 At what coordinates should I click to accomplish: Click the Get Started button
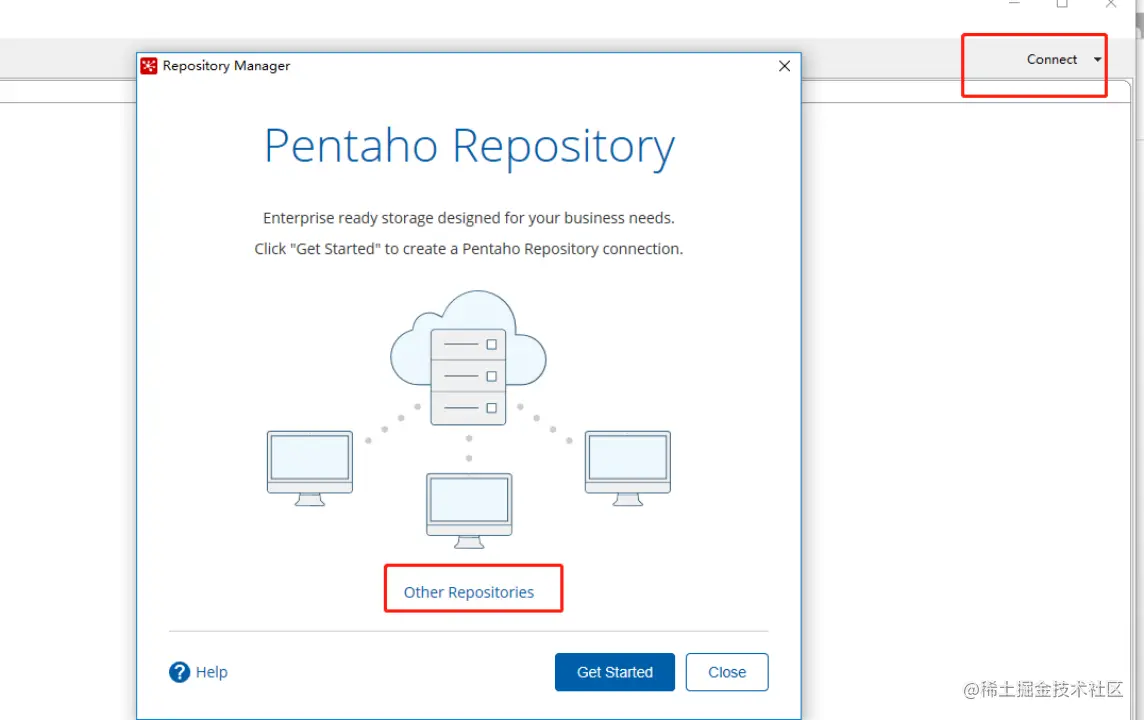point(614,672)
